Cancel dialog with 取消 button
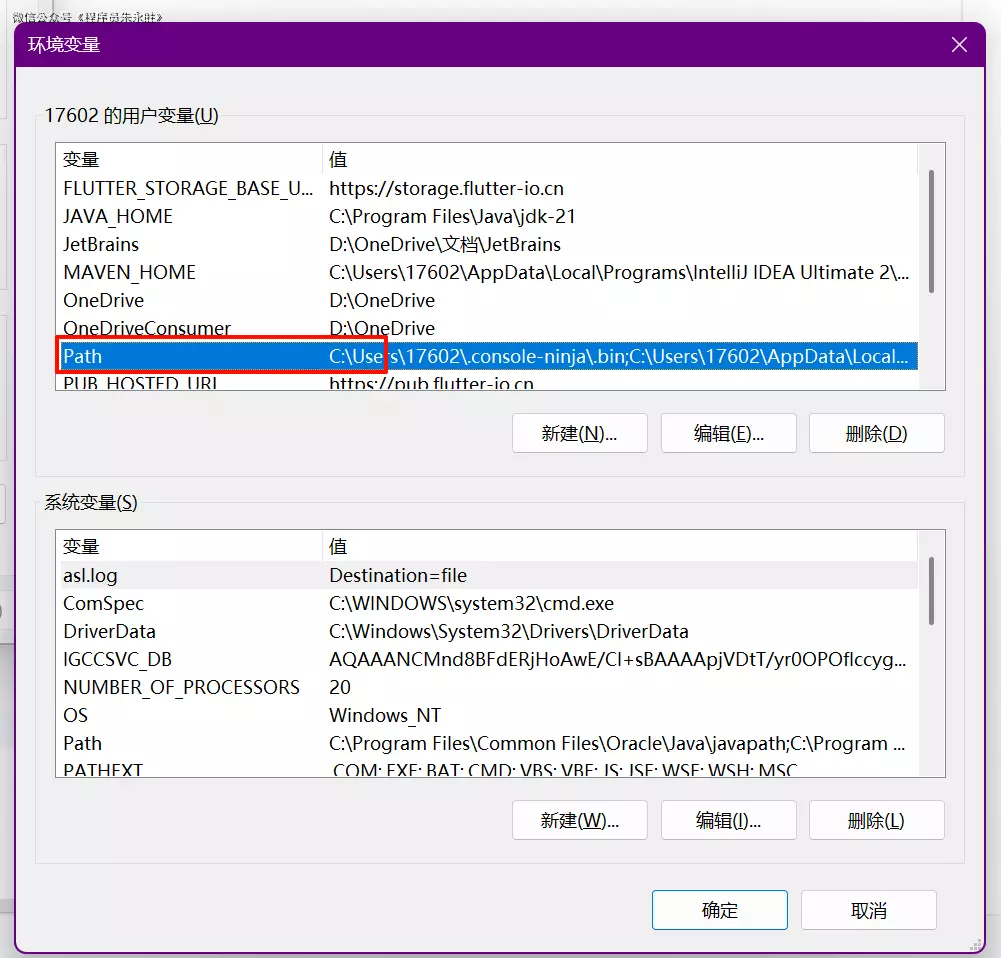Screen dimensions: 1001x958 (x=868, y=910)
